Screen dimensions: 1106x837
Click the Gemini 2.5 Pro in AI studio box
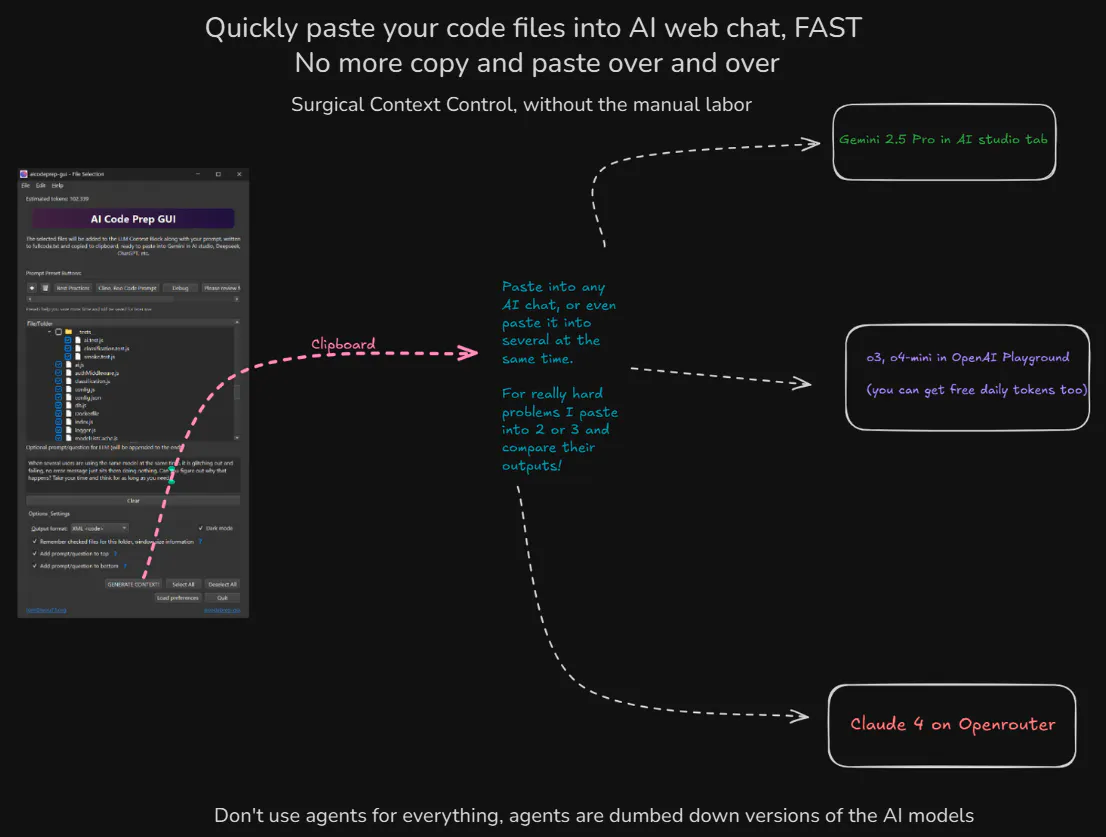tap(944, 142)
